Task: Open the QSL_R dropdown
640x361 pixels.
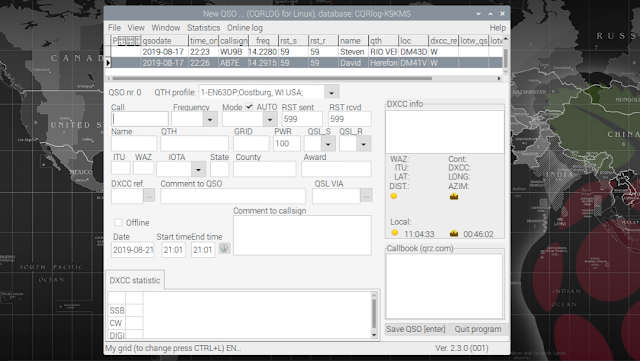Action: [x=364, y=144]
